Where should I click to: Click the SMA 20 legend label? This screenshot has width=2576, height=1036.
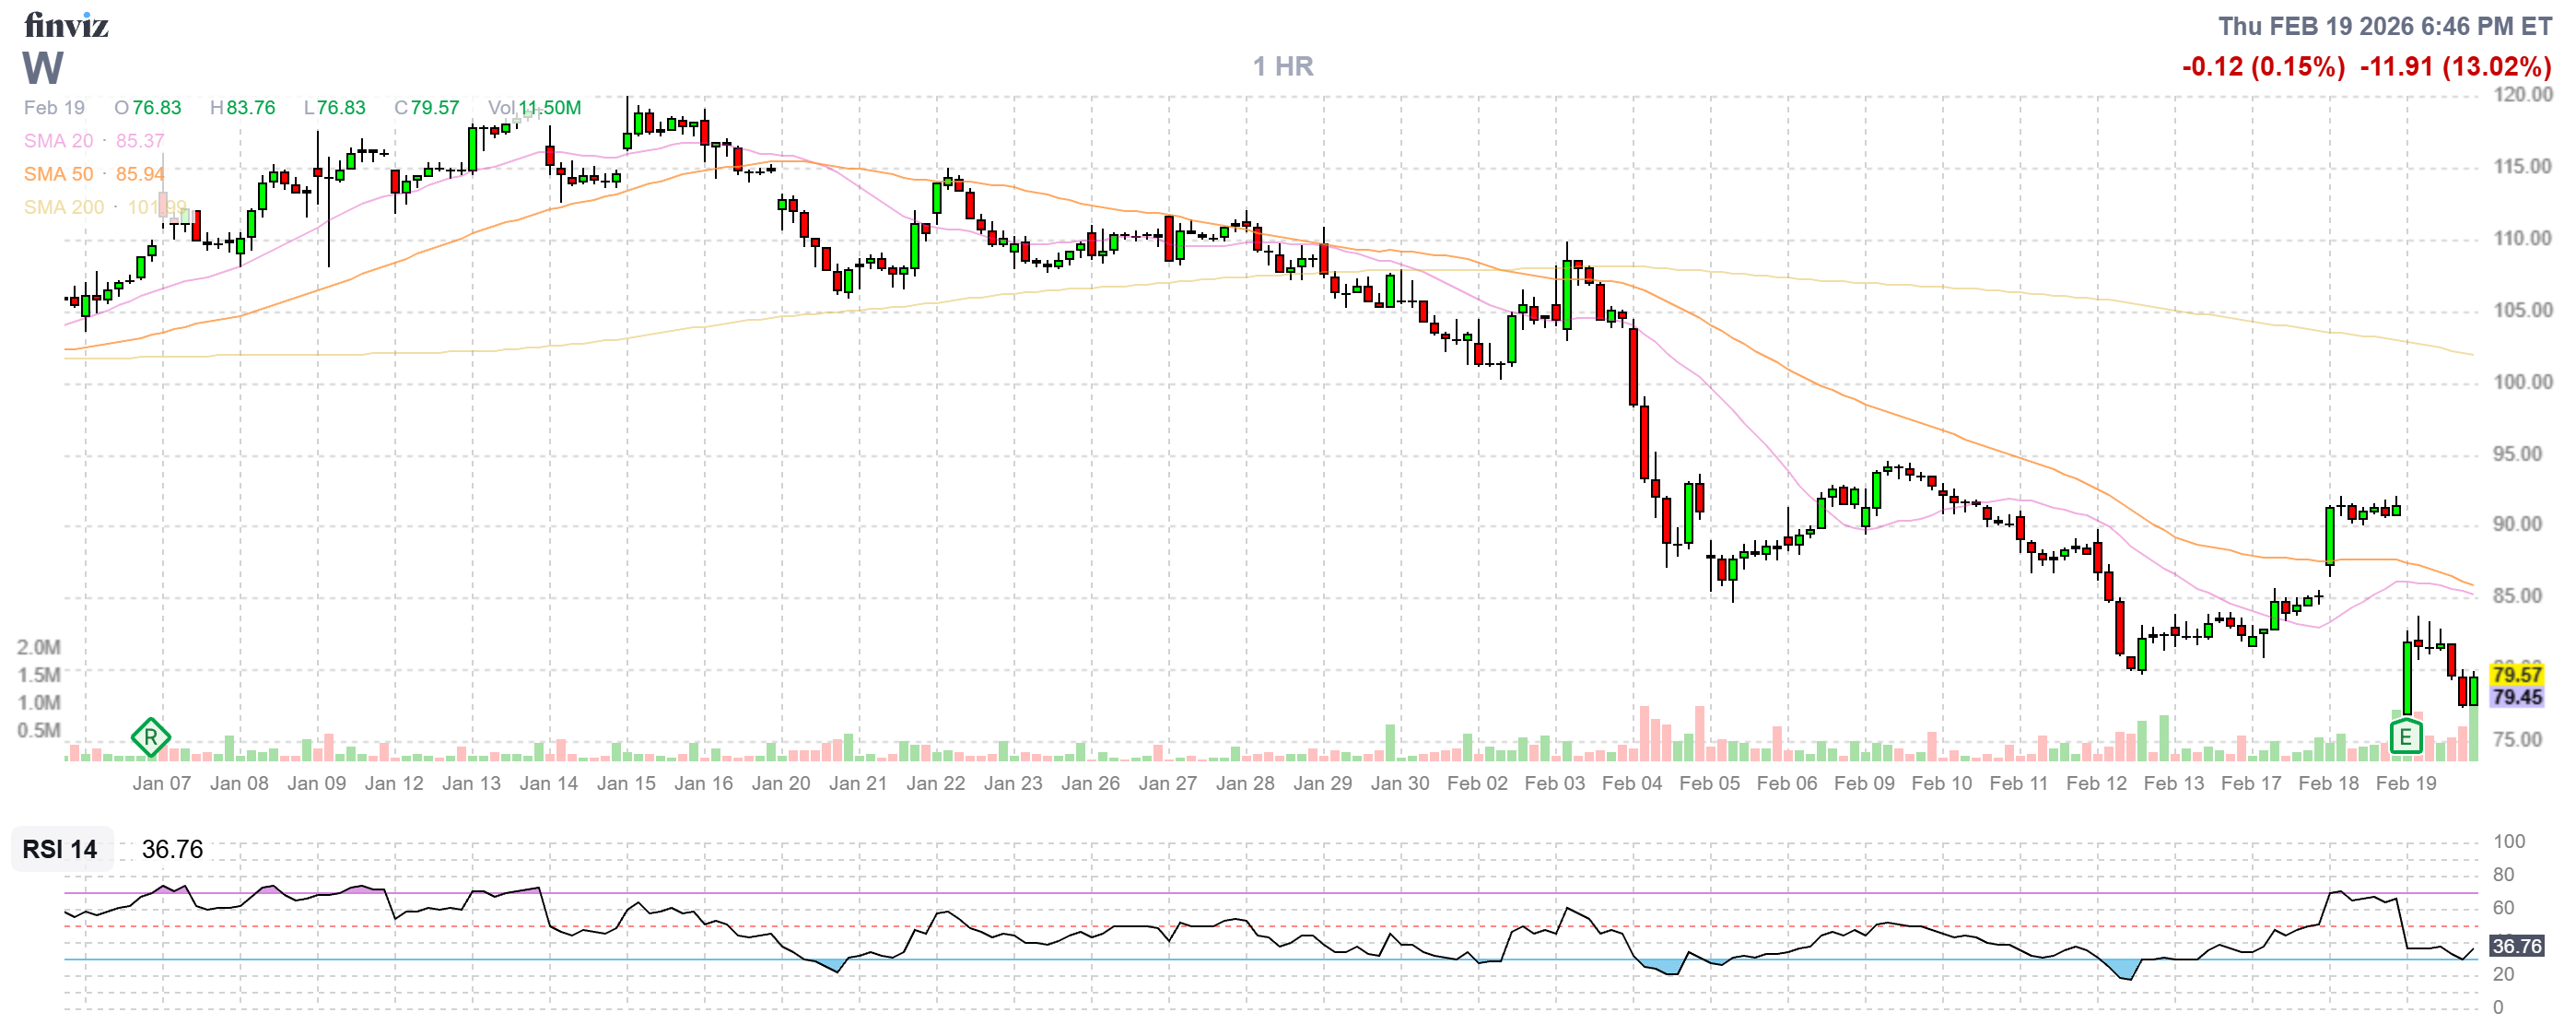(58, 141)
